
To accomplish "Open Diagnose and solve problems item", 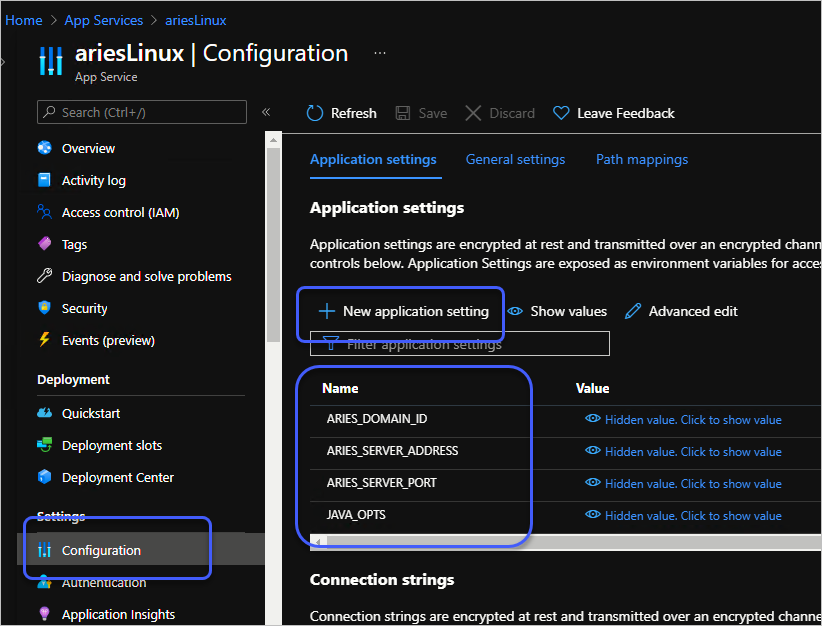I will tap(147, 276).
